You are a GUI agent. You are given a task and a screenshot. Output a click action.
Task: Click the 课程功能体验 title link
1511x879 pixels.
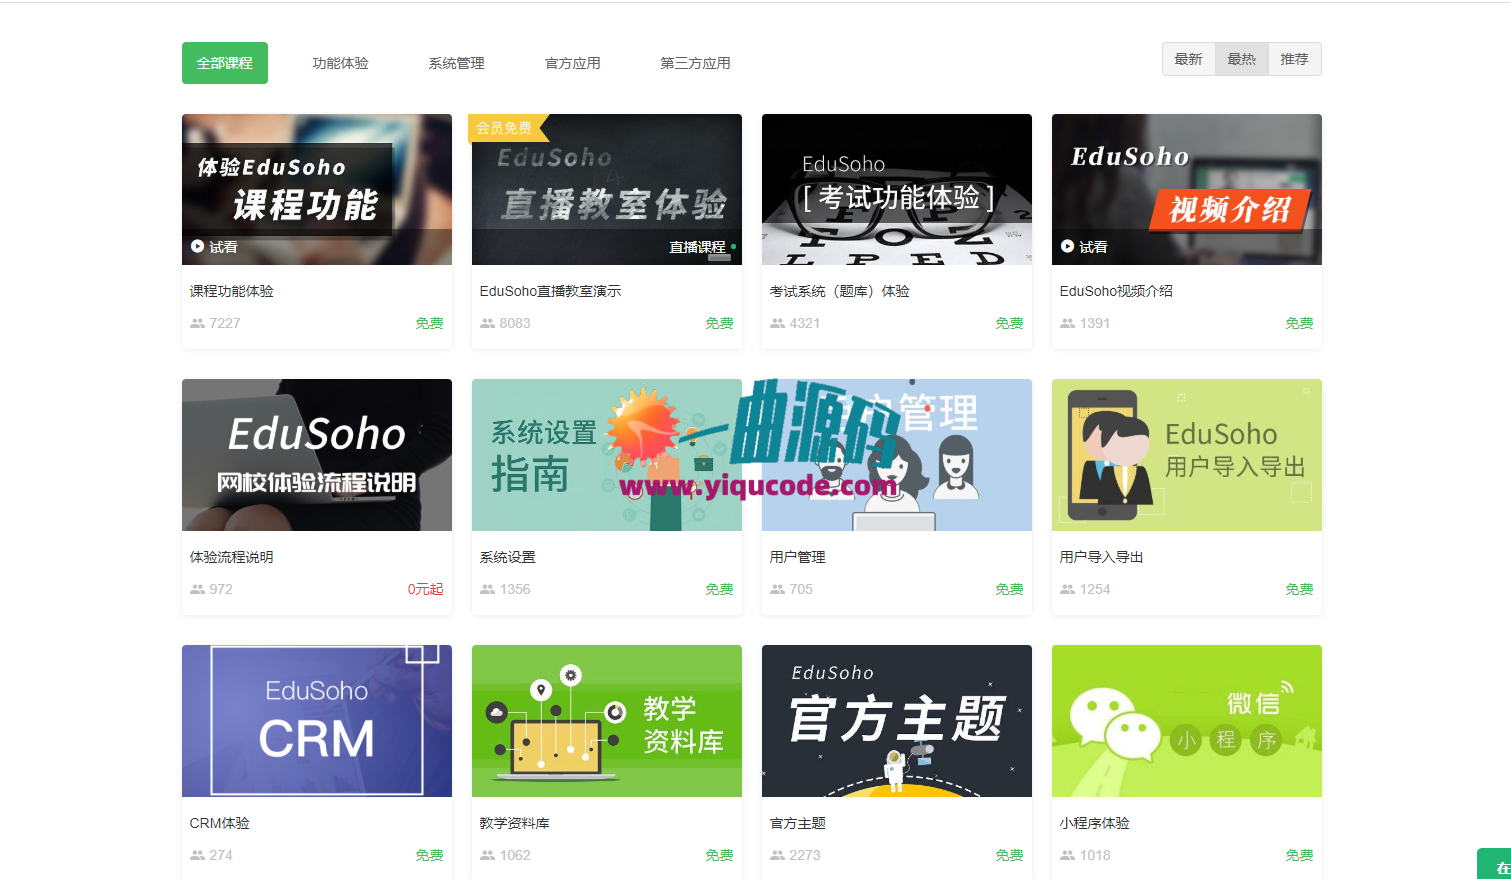[232, 291]
